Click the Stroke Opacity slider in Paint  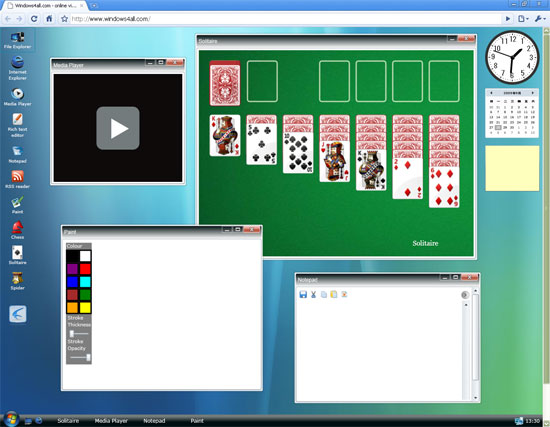(80, 357)
